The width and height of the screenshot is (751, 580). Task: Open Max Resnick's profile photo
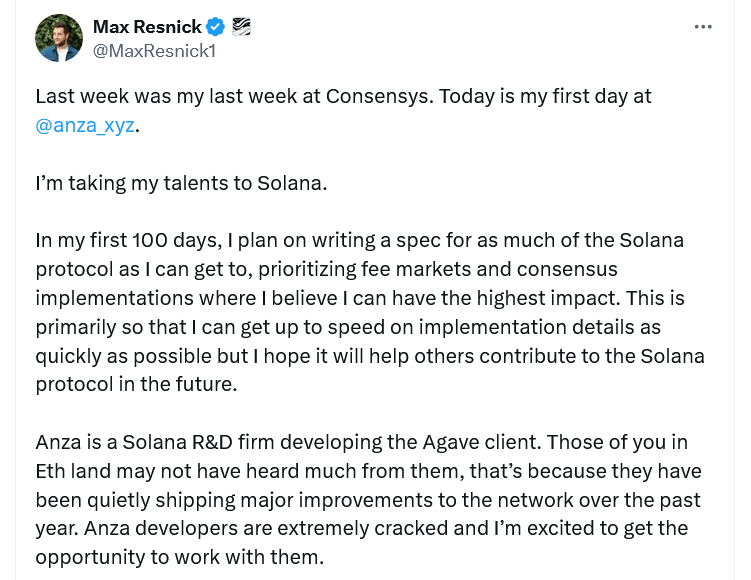pos(59,38)
